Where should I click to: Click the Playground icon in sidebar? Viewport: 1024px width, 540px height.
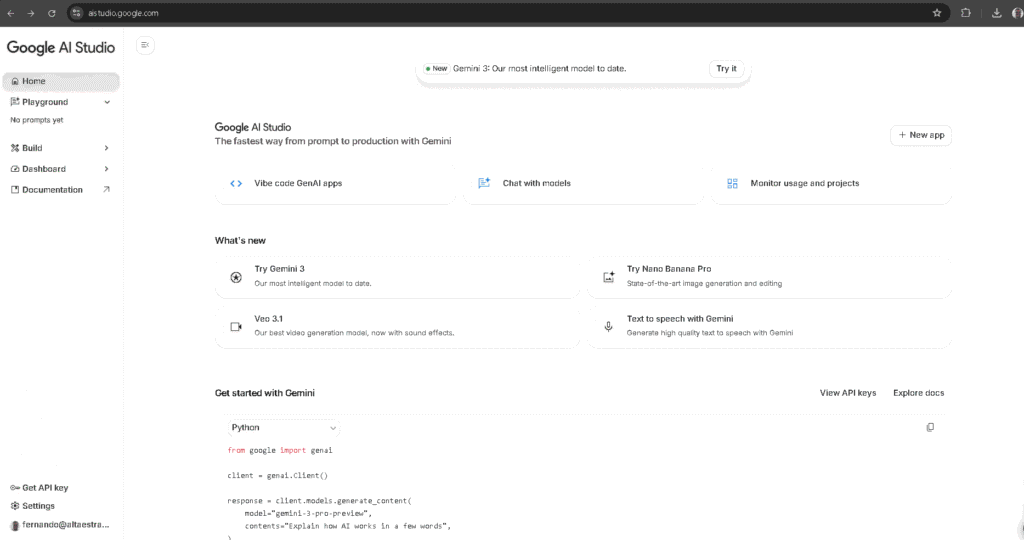15,102
